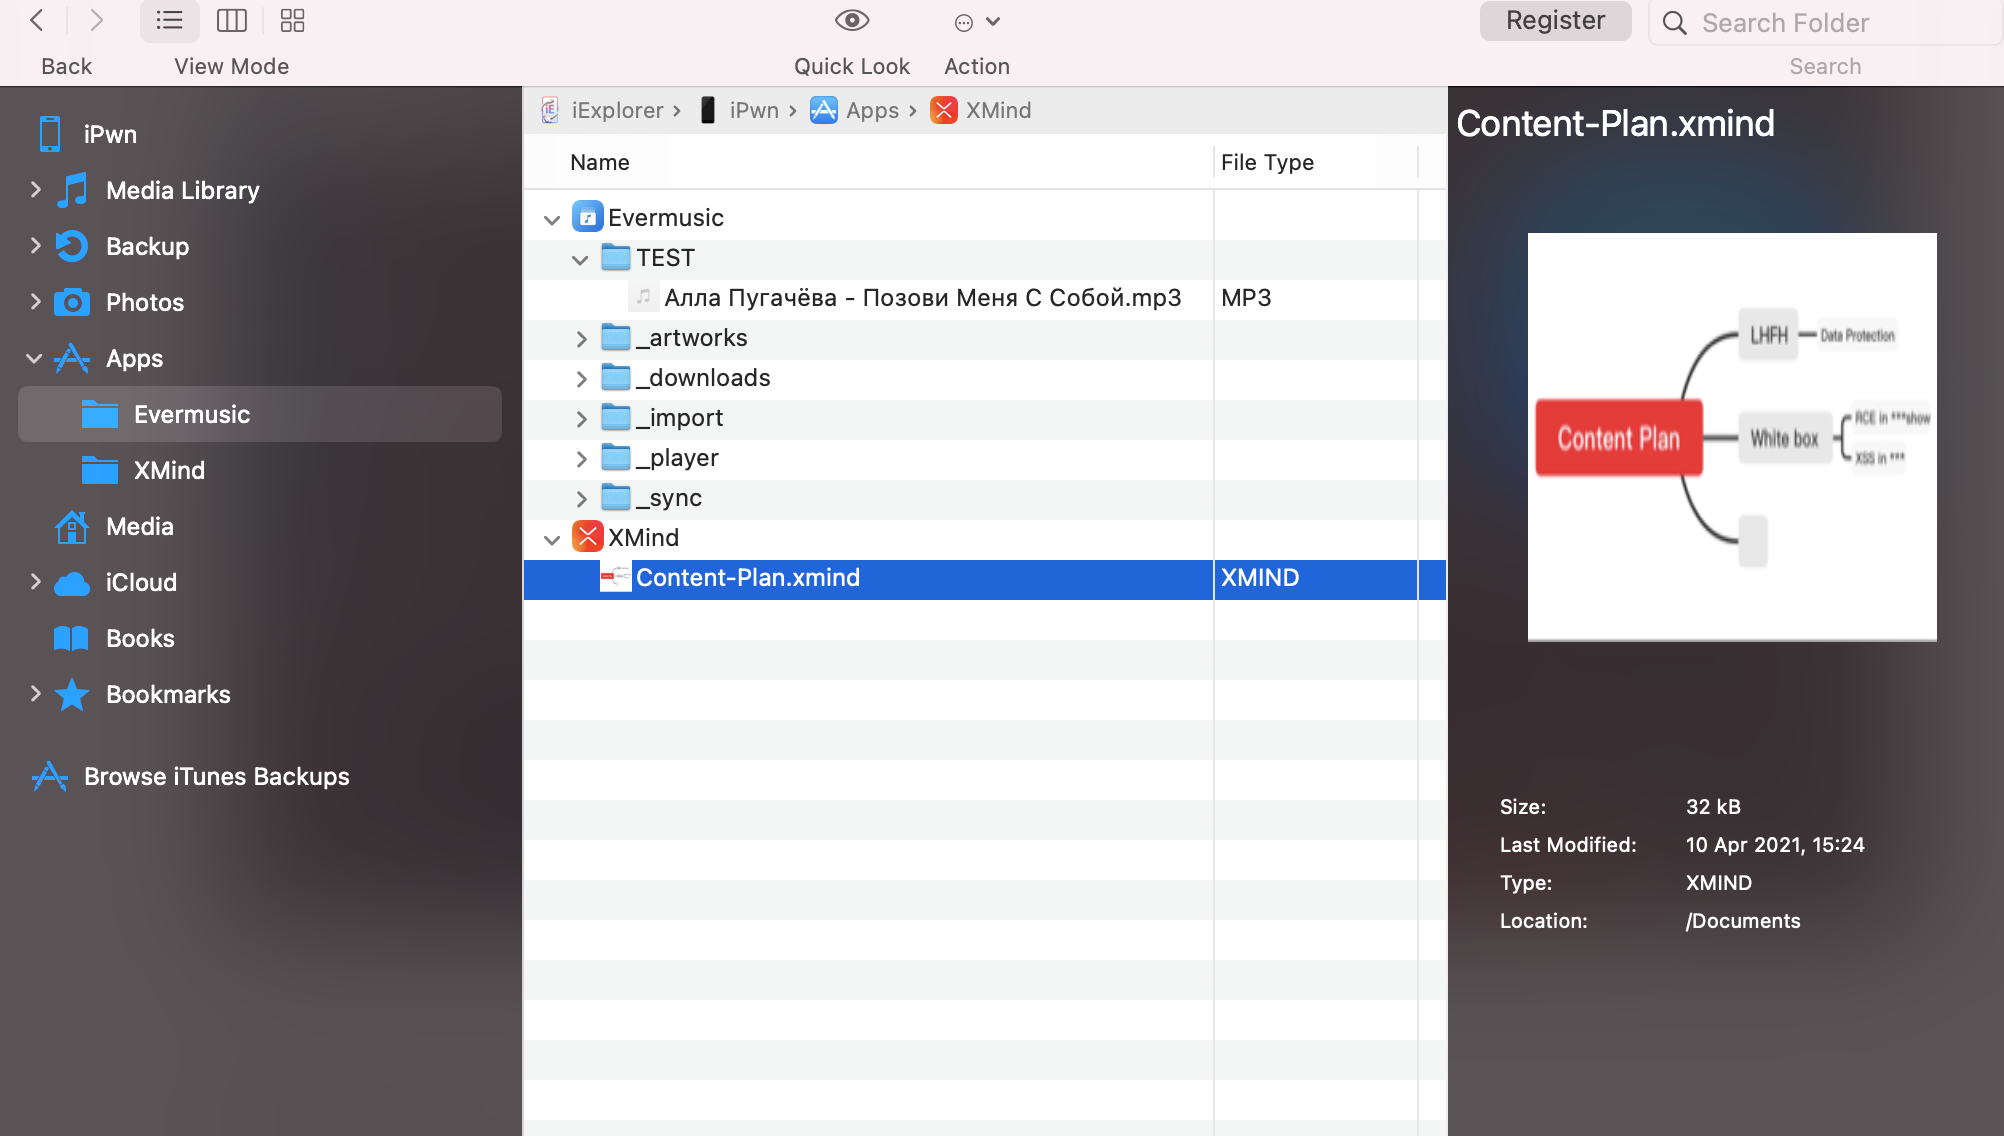The image size is (2004, 1136).
Task: Expand the Bookmarks sidebar section
Action: click(x=36, y=693)
